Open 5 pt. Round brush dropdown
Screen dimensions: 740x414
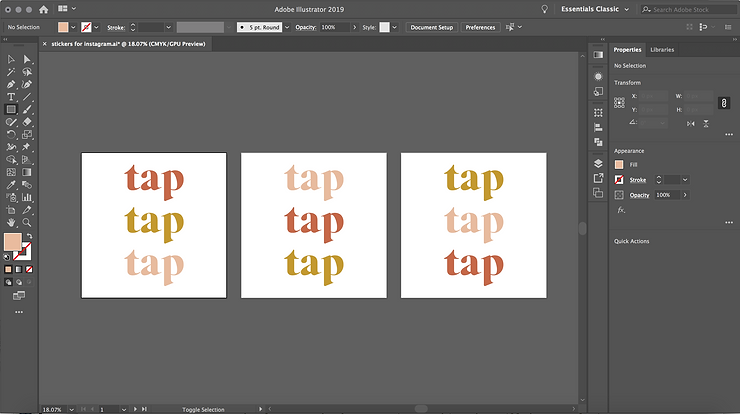pos(286,27)
